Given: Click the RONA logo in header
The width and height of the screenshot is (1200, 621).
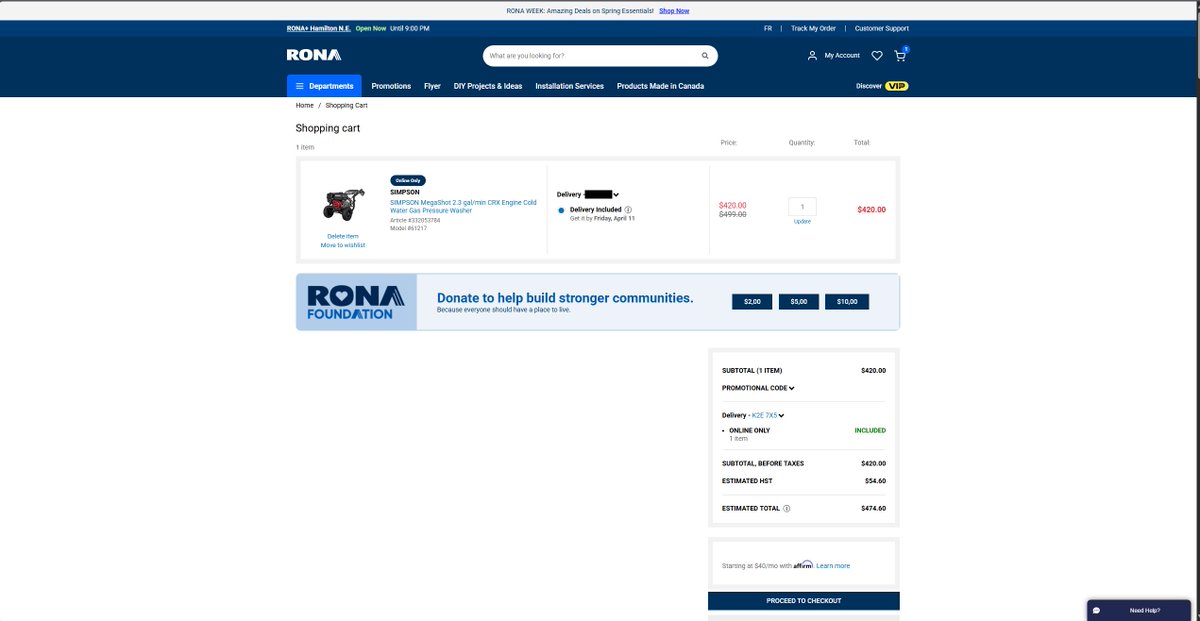Looking at the screenshot, I should [x=314, y=55].
